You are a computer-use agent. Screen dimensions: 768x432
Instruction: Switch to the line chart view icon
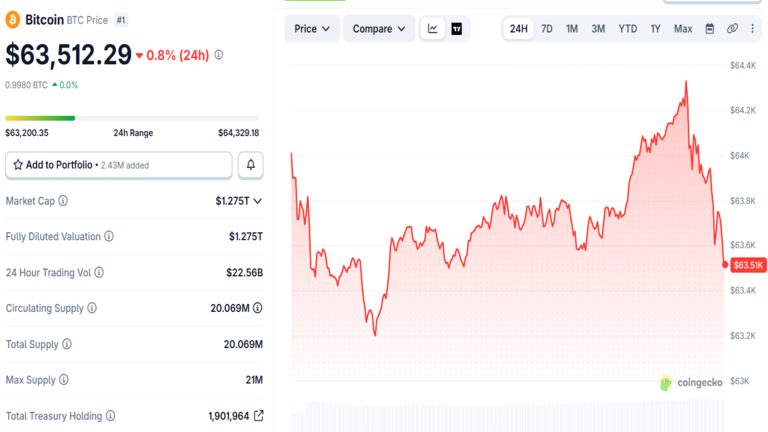point(432,29)
